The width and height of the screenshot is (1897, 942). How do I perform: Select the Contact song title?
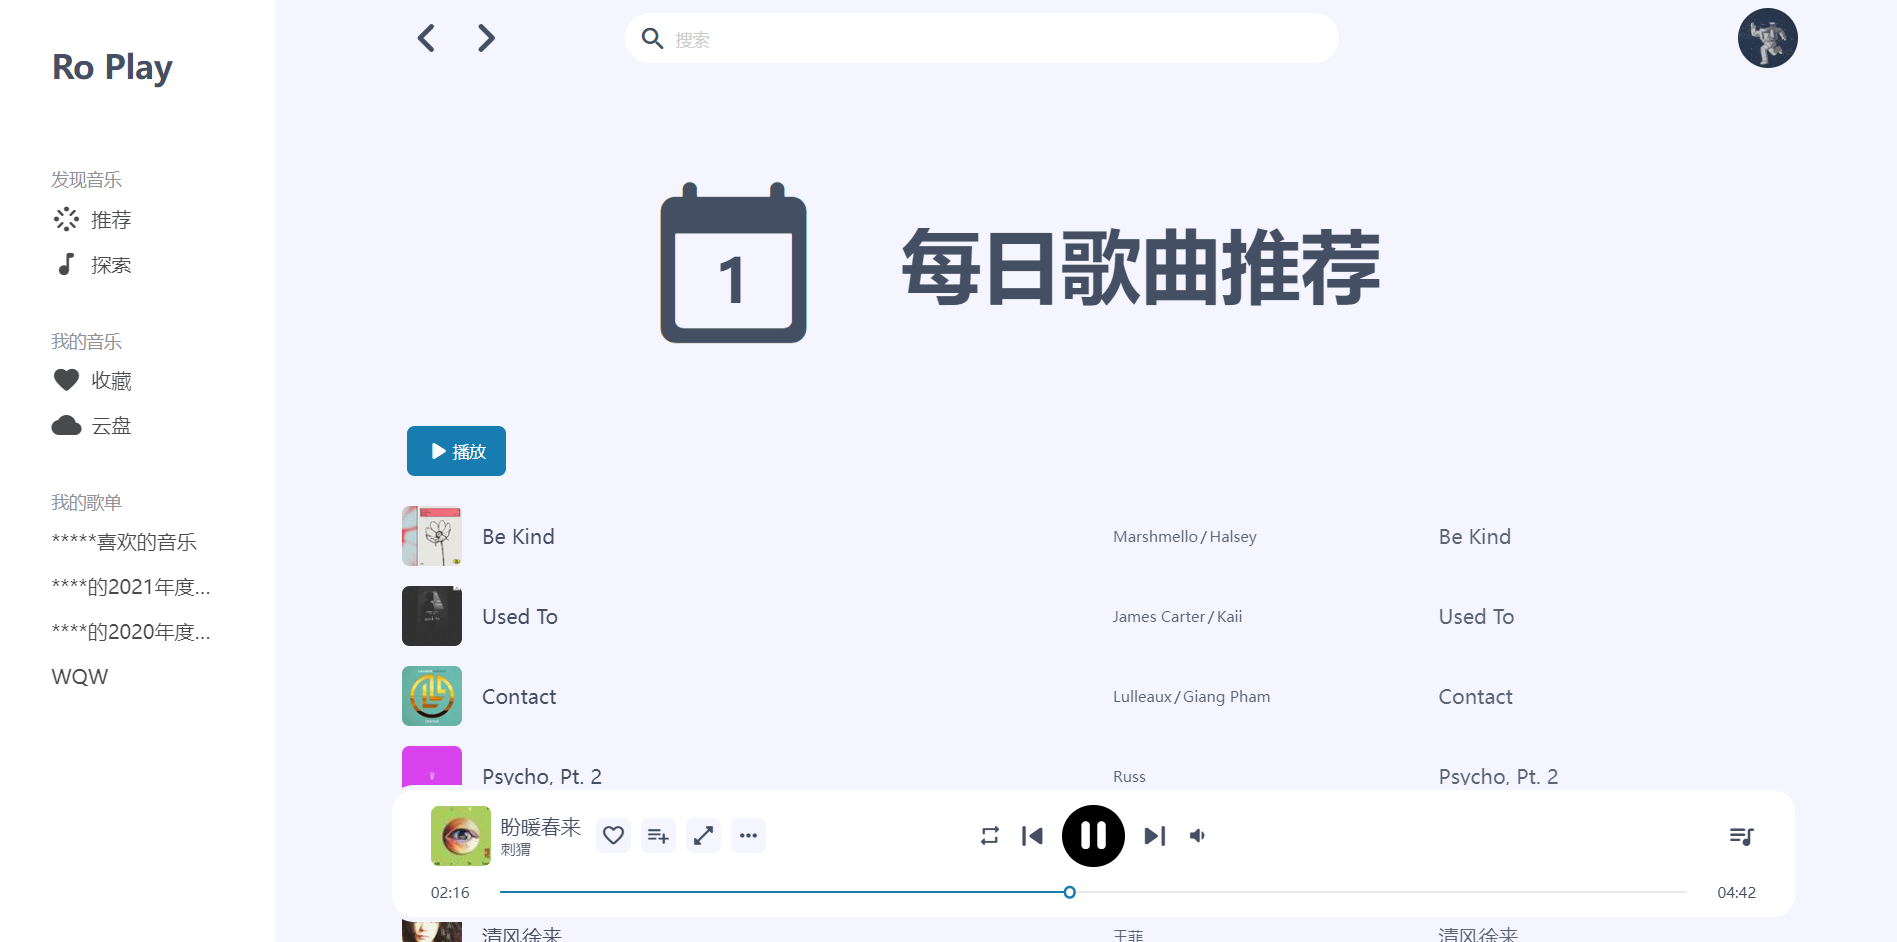pyautogui.click(x=519, y=697)
